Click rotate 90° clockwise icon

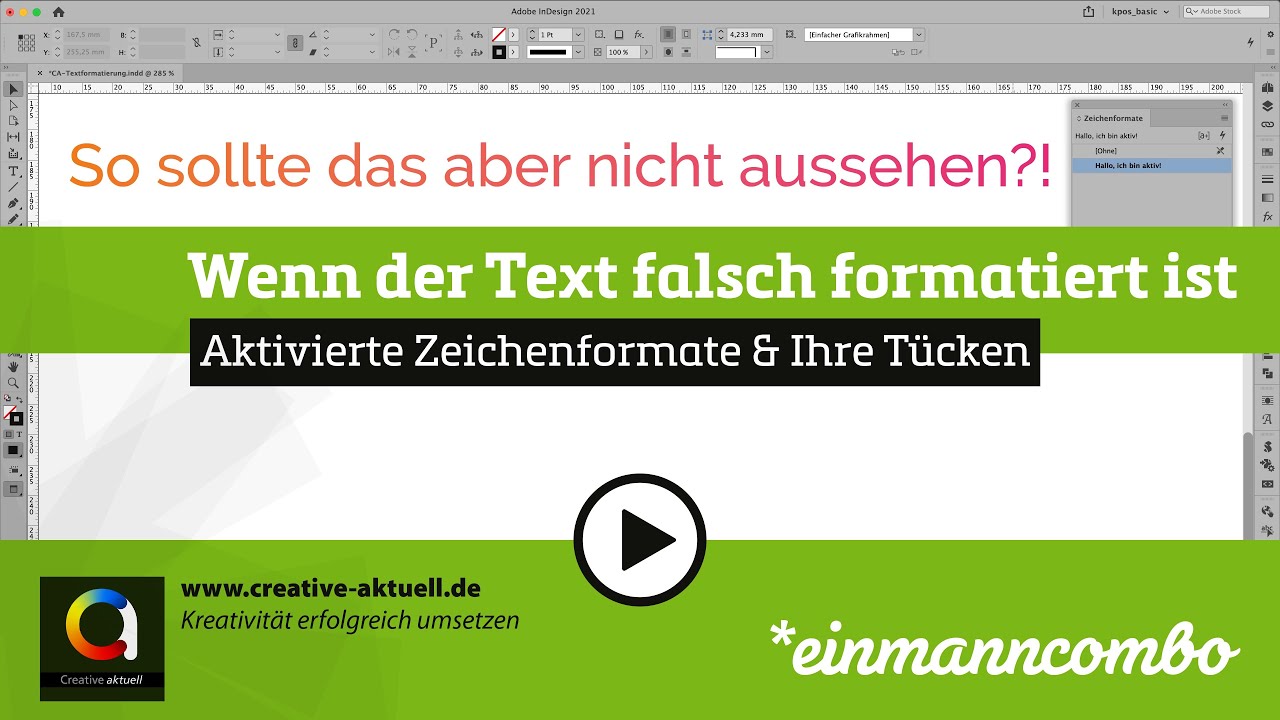(393, 34)
